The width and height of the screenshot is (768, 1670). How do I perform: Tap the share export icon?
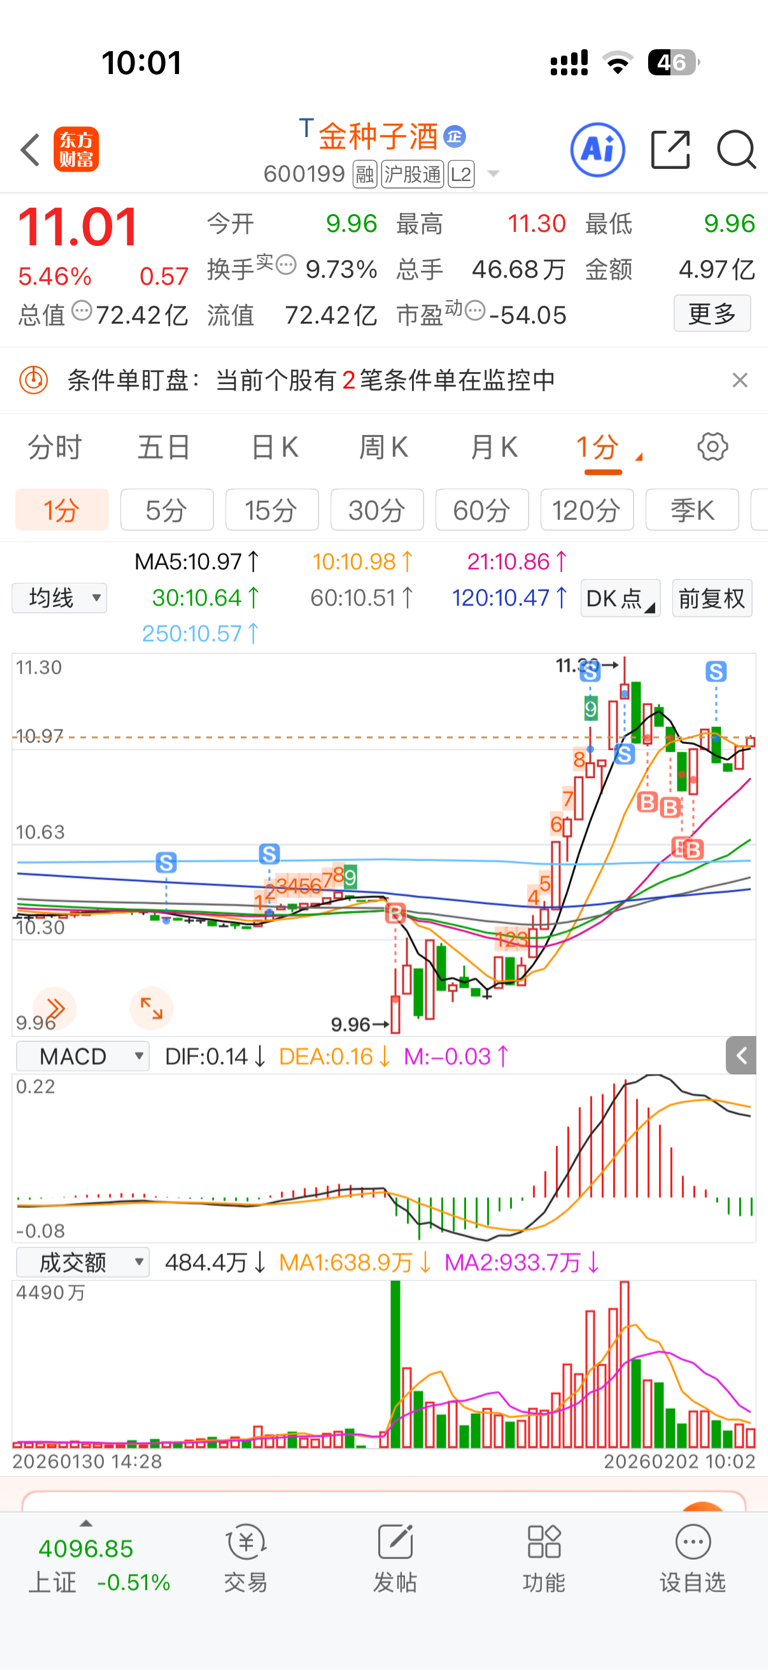pos(670,150)
